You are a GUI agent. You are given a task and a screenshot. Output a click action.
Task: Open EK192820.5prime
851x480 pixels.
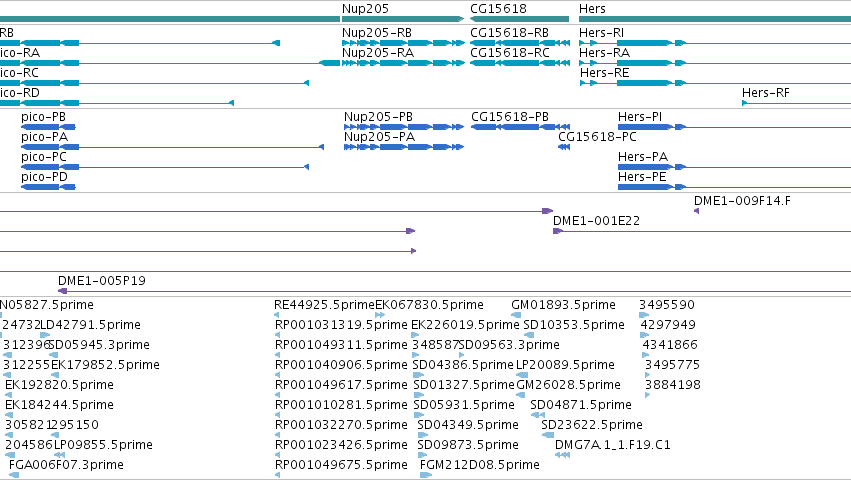(60, 385)
